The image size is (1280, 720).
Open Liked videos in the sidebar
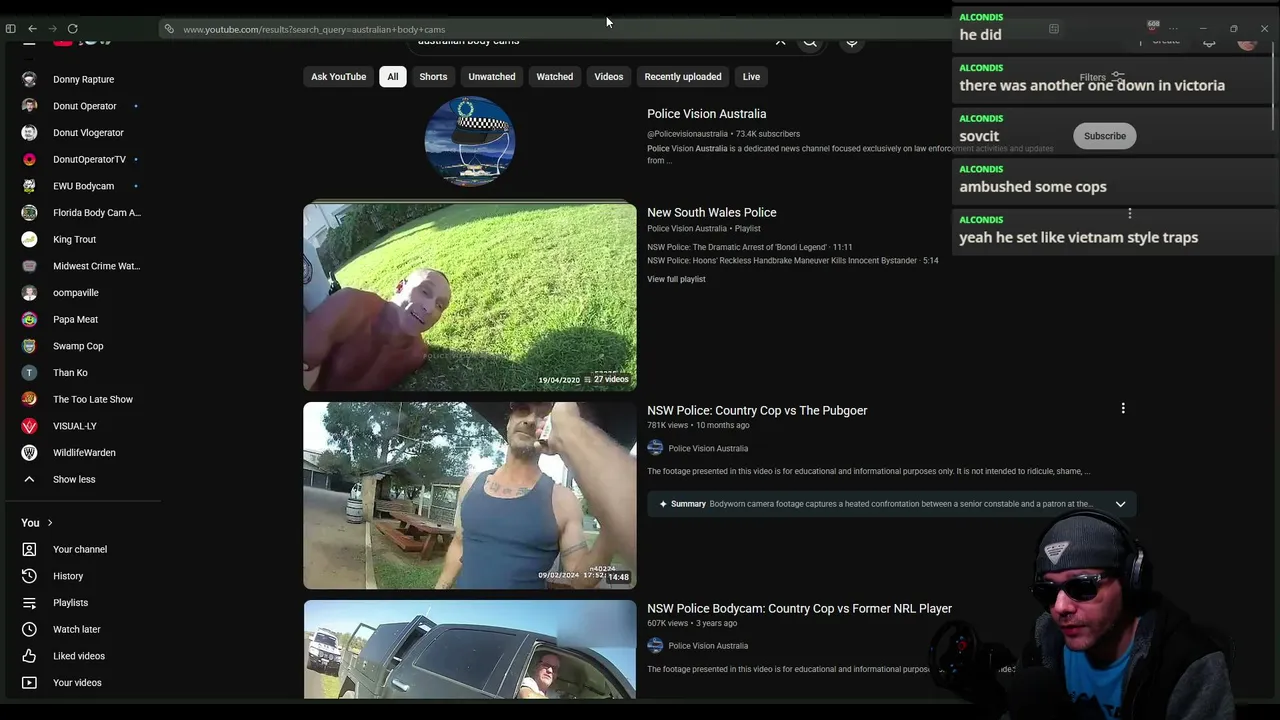[78, 656]
